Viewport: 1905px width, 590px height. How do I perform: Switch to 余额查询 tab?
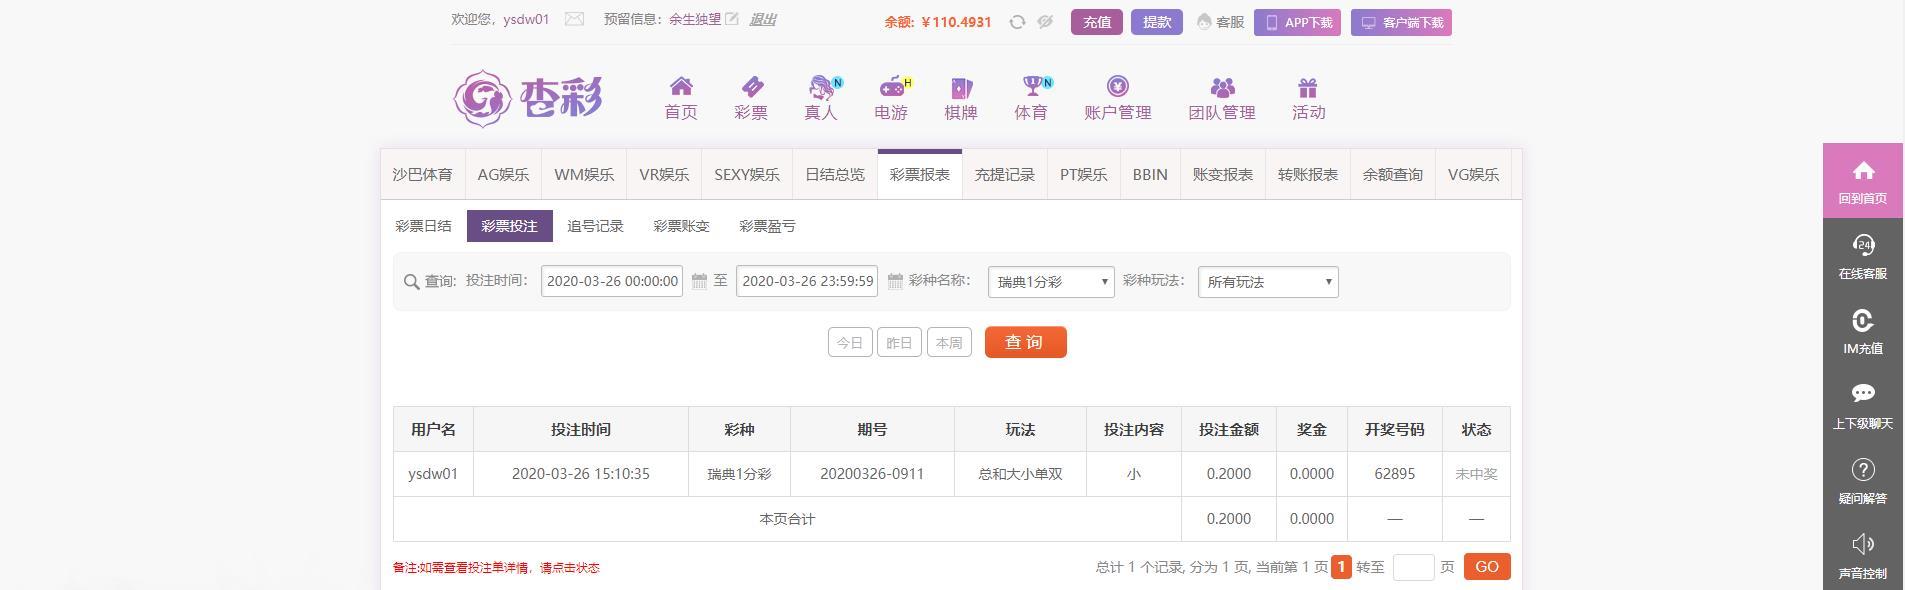pos(1393,174)
